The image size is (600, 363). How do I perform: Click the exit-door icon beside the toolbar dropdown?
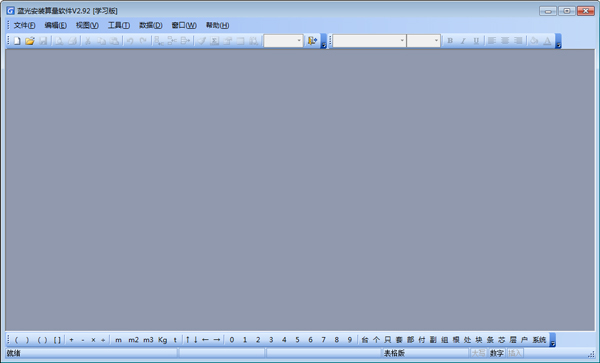pos(312,41)
